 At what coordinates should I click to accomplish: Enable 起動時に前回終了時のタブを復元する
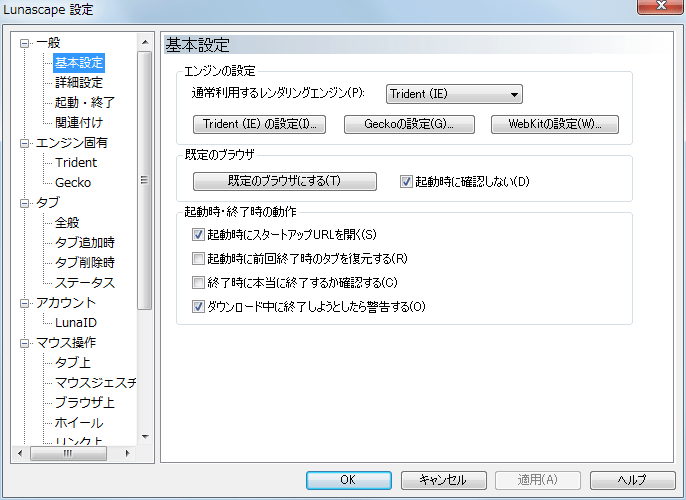(x=198, y=259)
